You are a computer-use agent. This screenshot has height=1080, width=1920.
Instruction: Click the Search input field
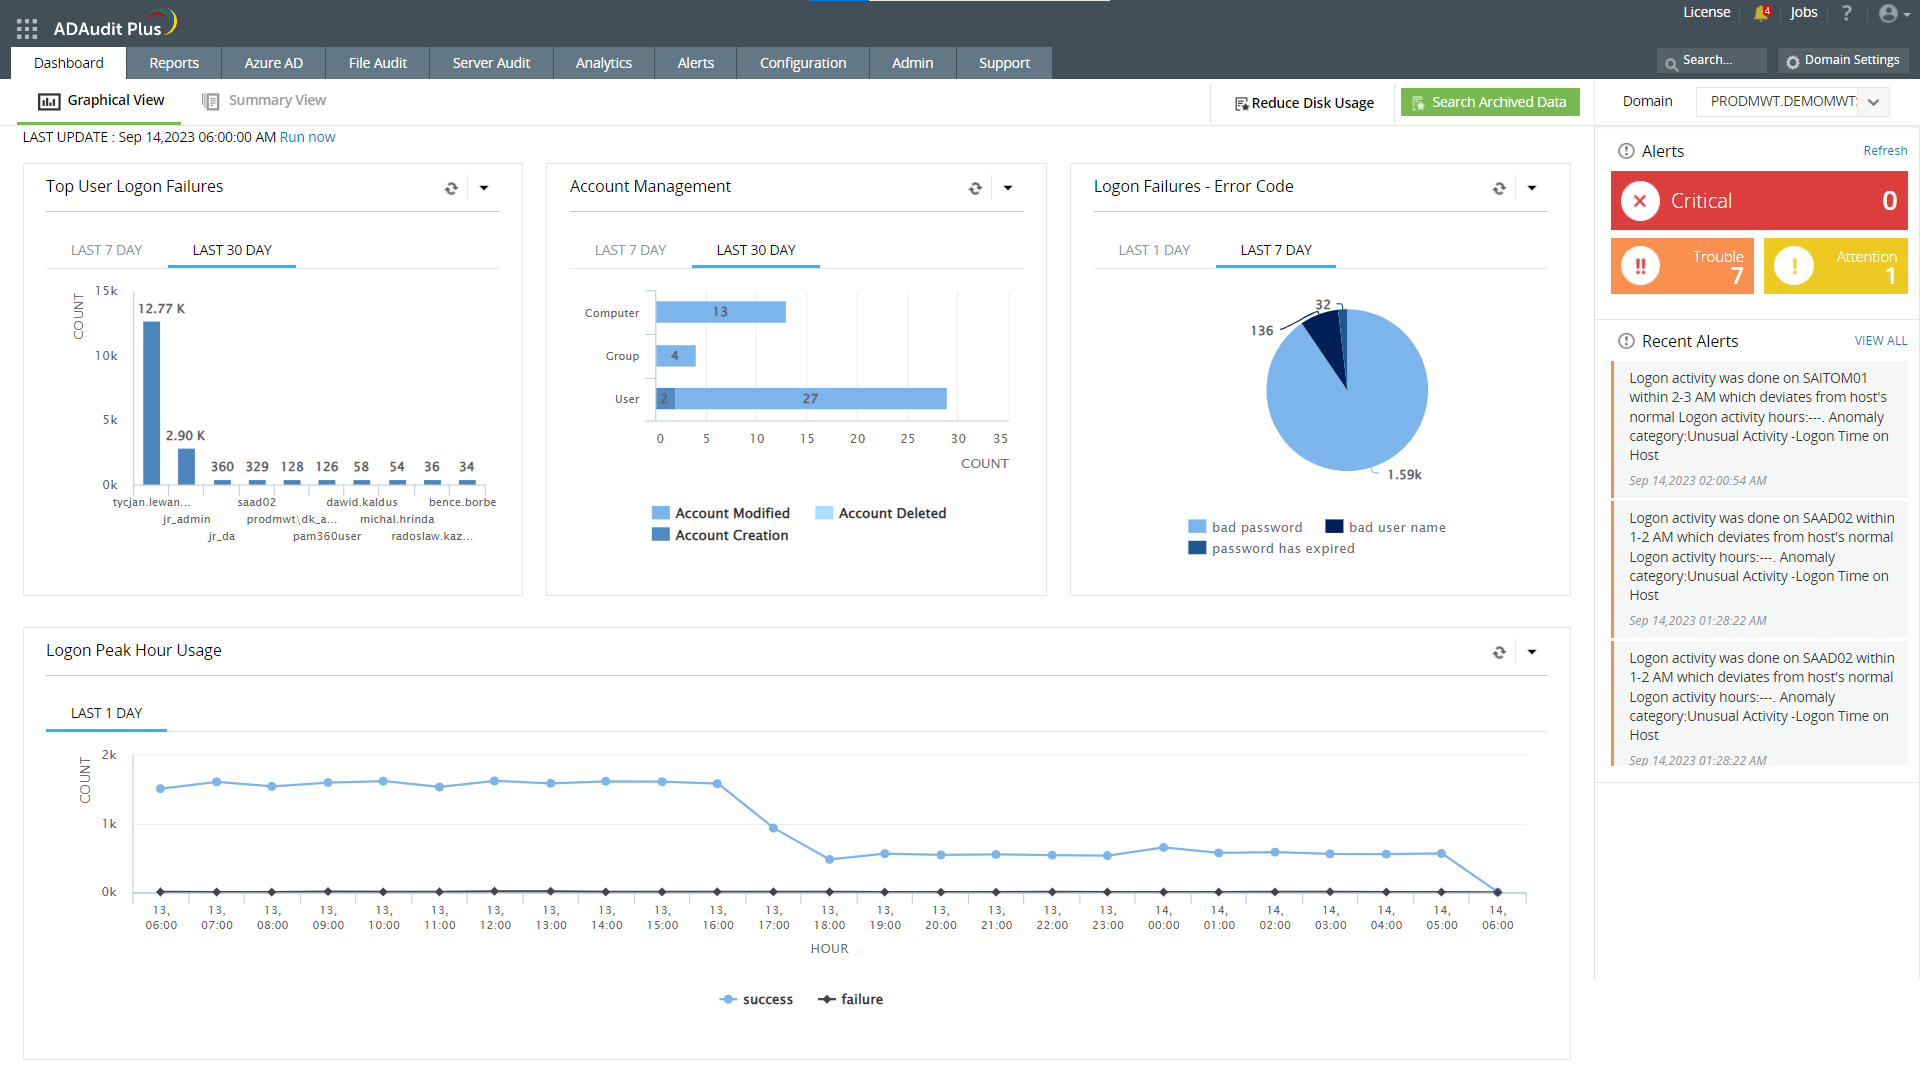click(x=1712, y=61)
